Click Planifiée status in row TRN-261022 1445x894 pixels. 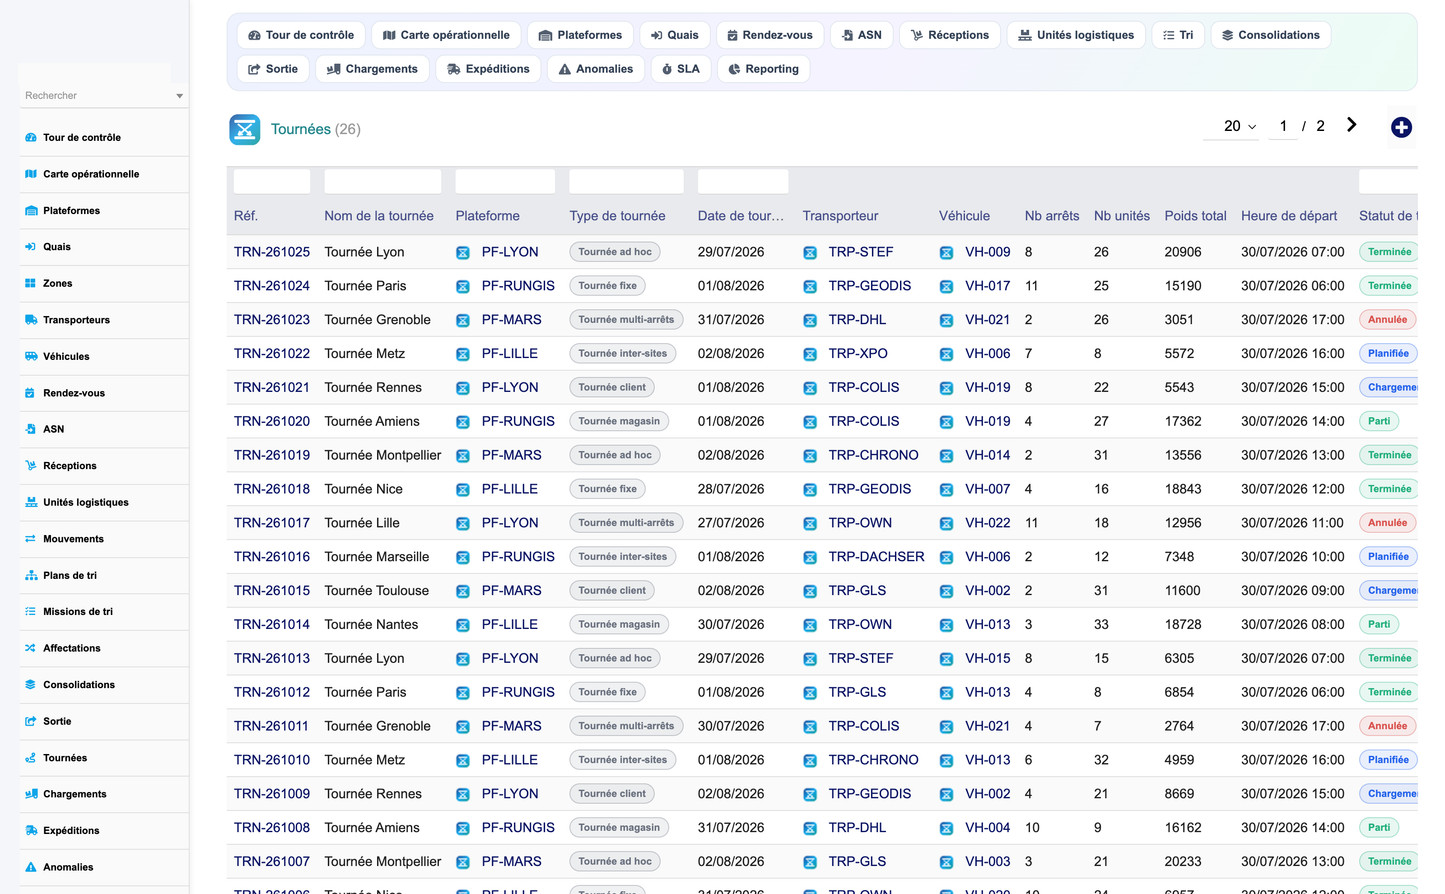[x=1388, y=354]
